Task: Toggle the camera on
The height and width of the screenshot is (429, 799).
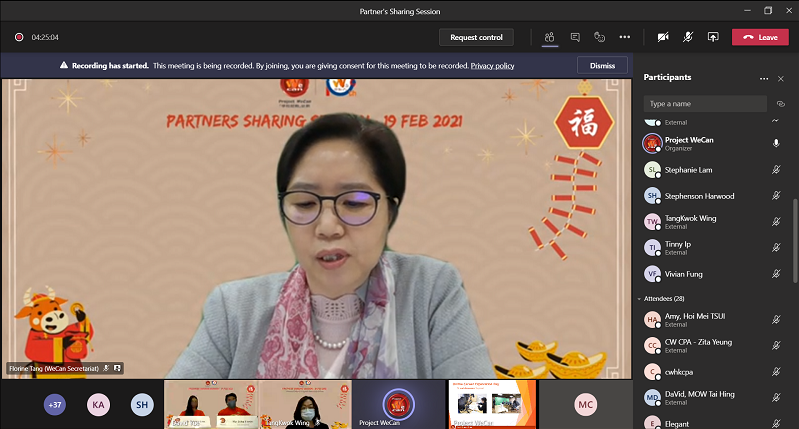Action: [x=663, y=37]
